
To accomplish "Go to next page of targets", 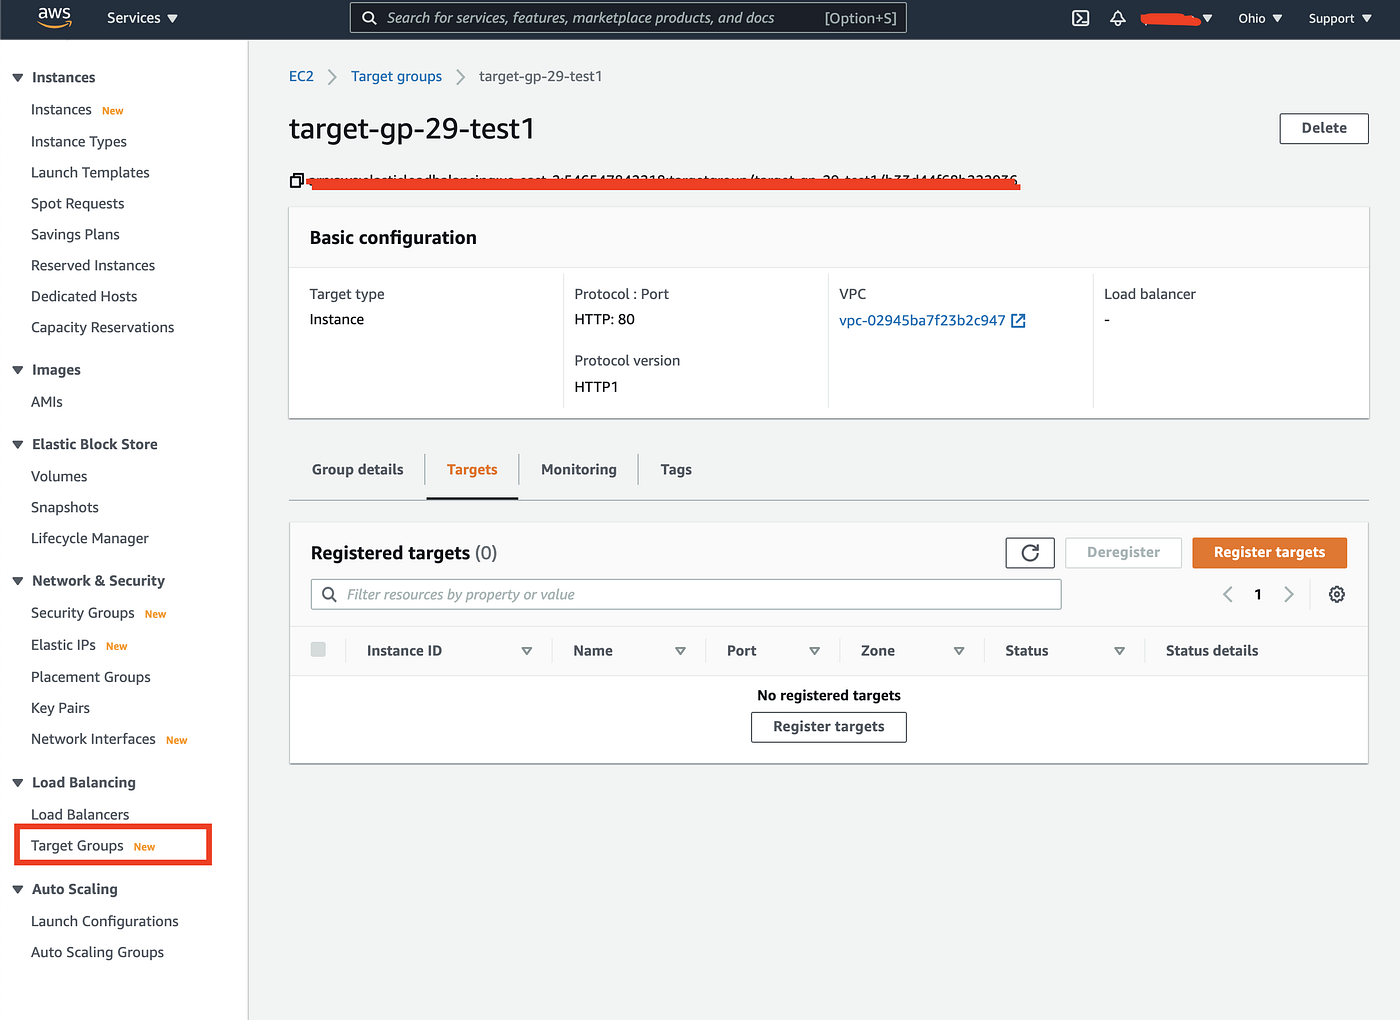I will click(1289, 594).
